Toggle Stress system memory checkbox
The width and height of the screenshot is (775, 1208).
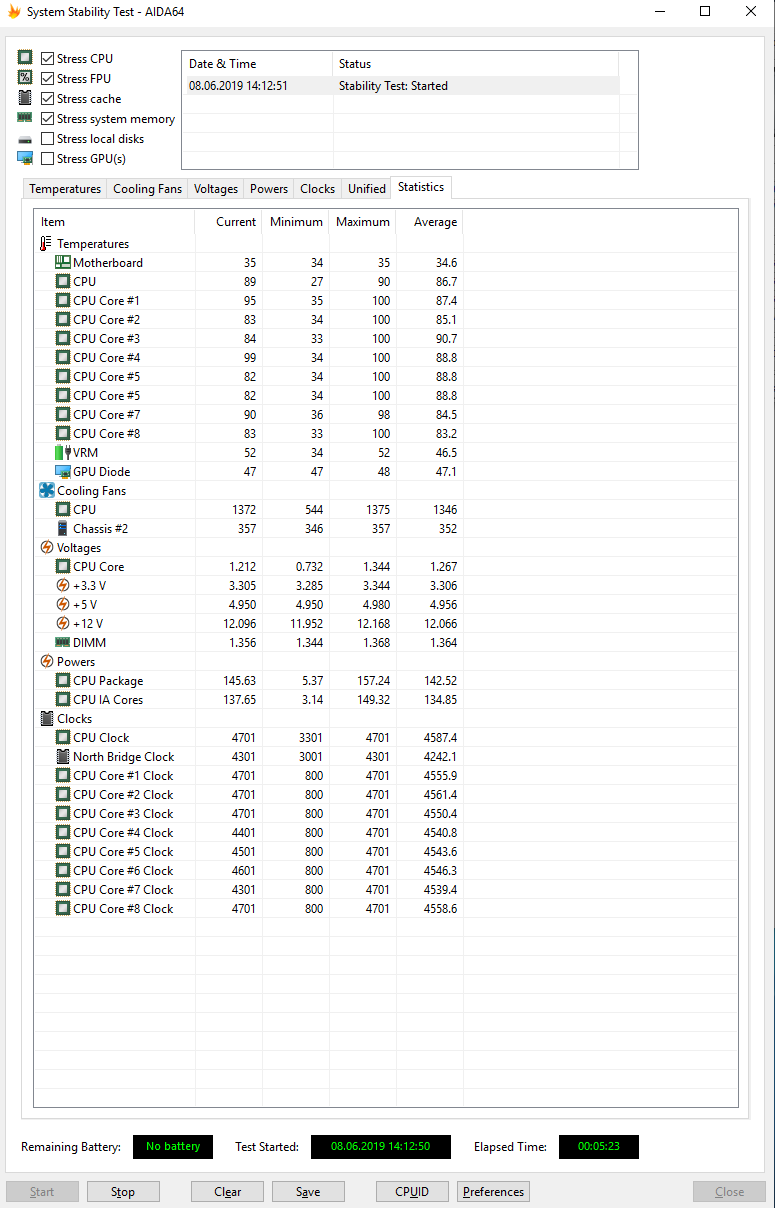pyautogui.click(x=48, y=119)
